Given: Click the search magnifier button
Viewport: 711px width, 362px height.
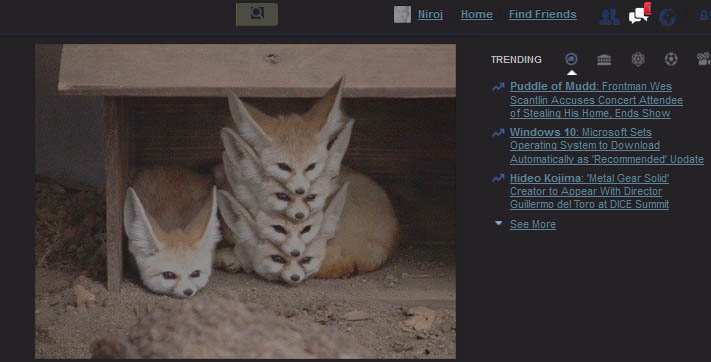Looking at the screenshot, I should click(257, 14).
